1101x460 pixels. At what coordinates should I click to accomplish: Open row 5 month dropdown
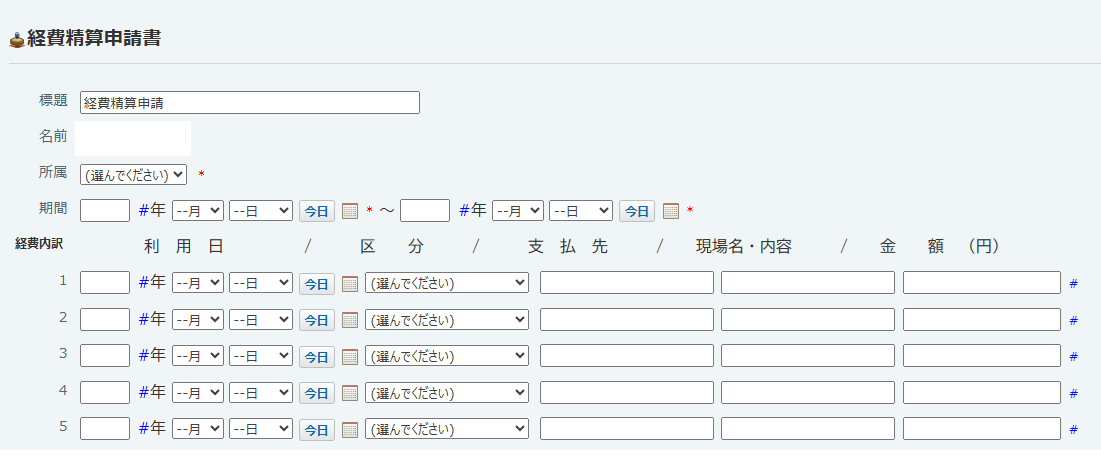(197, 429)
